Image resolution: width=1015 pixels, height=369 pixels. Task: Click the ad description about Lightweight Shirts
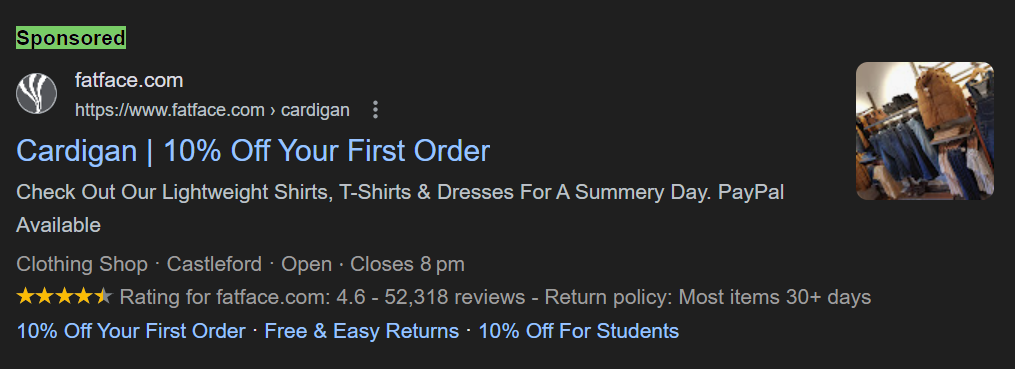[400, 208]
